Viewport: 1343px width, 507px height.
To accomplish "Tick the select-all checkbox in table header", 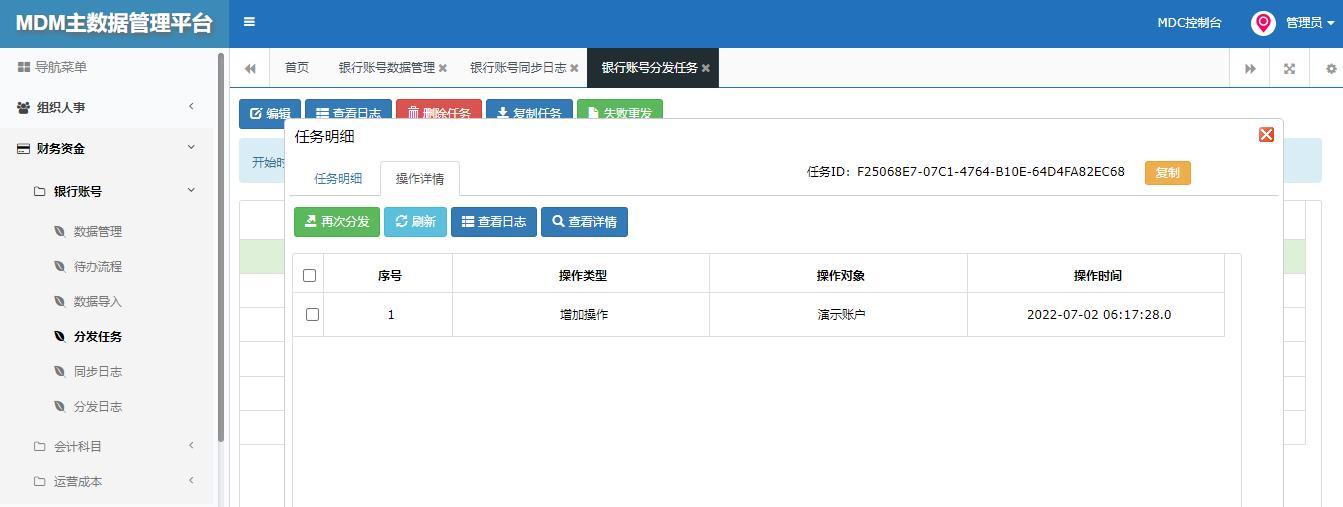I will coord(309,275).
